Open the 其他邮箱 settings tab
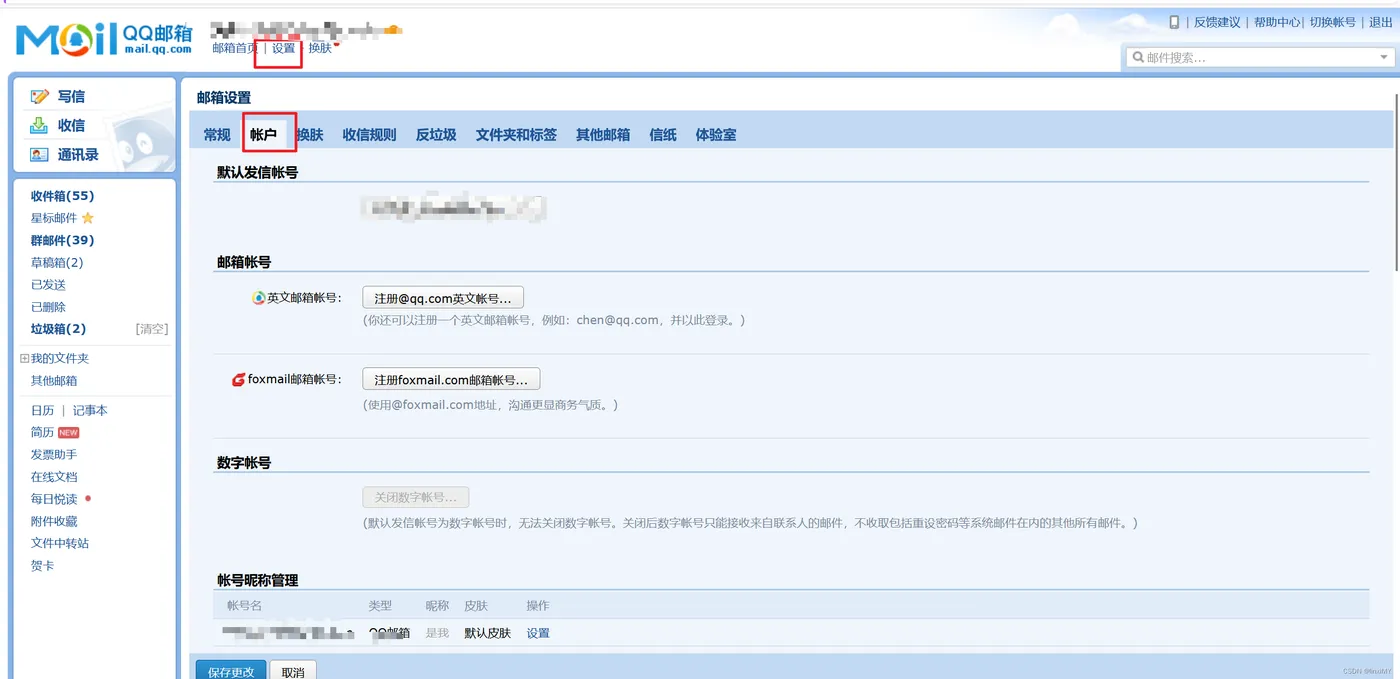 pos(603,135)
